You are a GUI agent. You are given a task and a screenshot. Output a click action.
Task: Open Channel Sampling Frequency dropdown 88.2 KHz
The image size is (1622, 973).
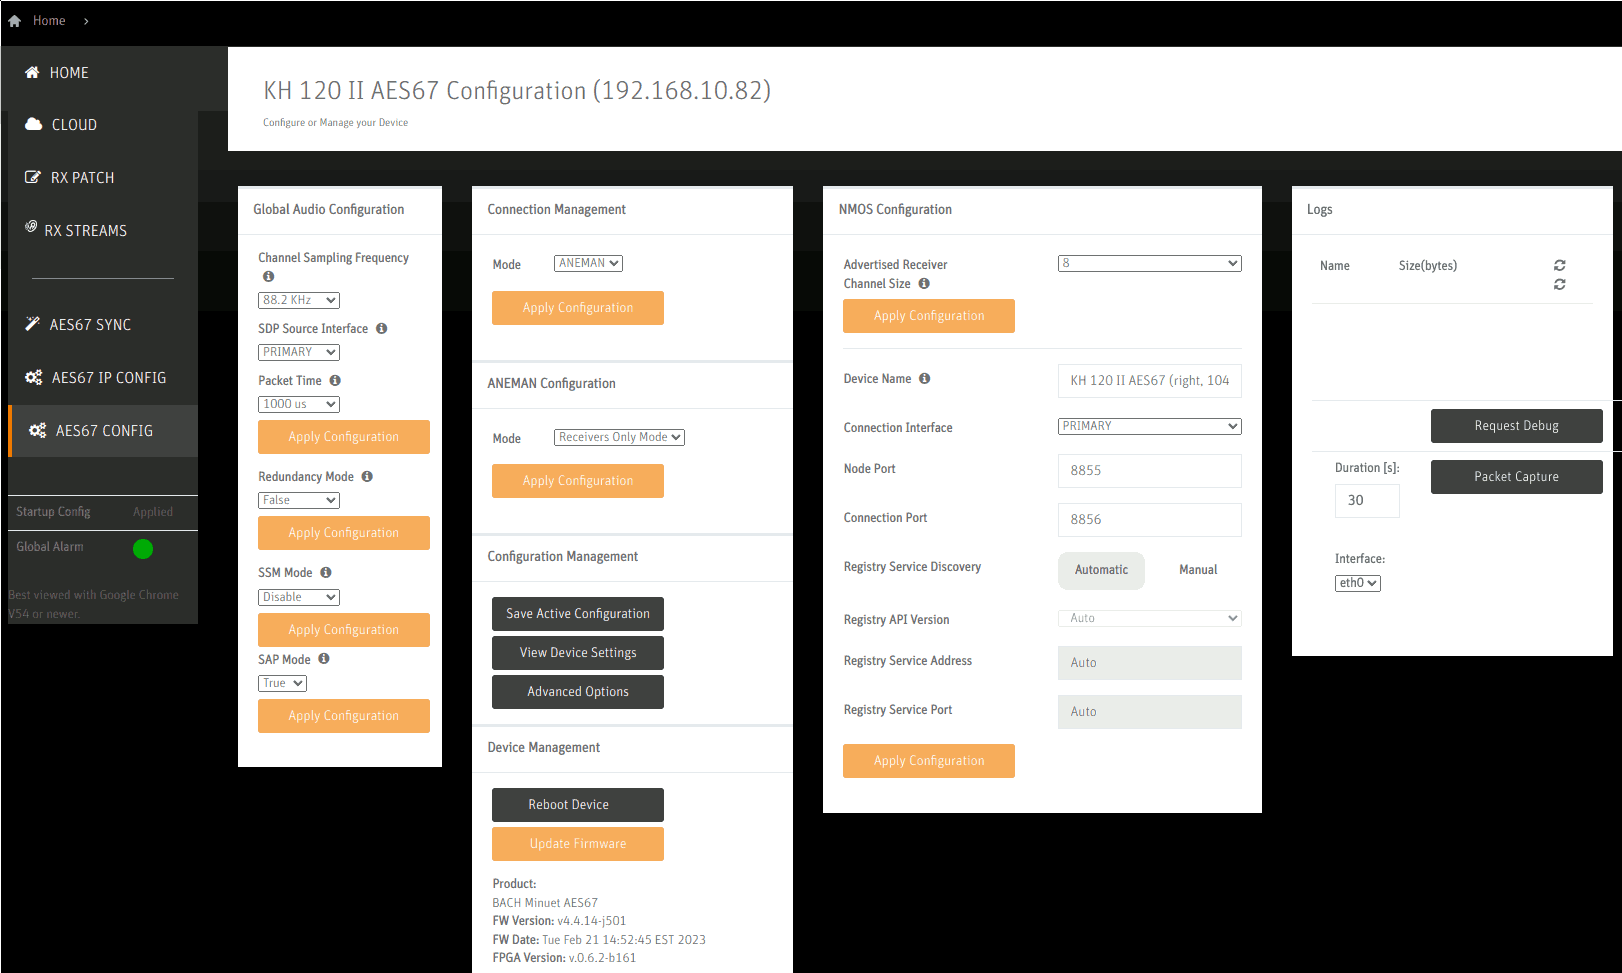[299, 300]
